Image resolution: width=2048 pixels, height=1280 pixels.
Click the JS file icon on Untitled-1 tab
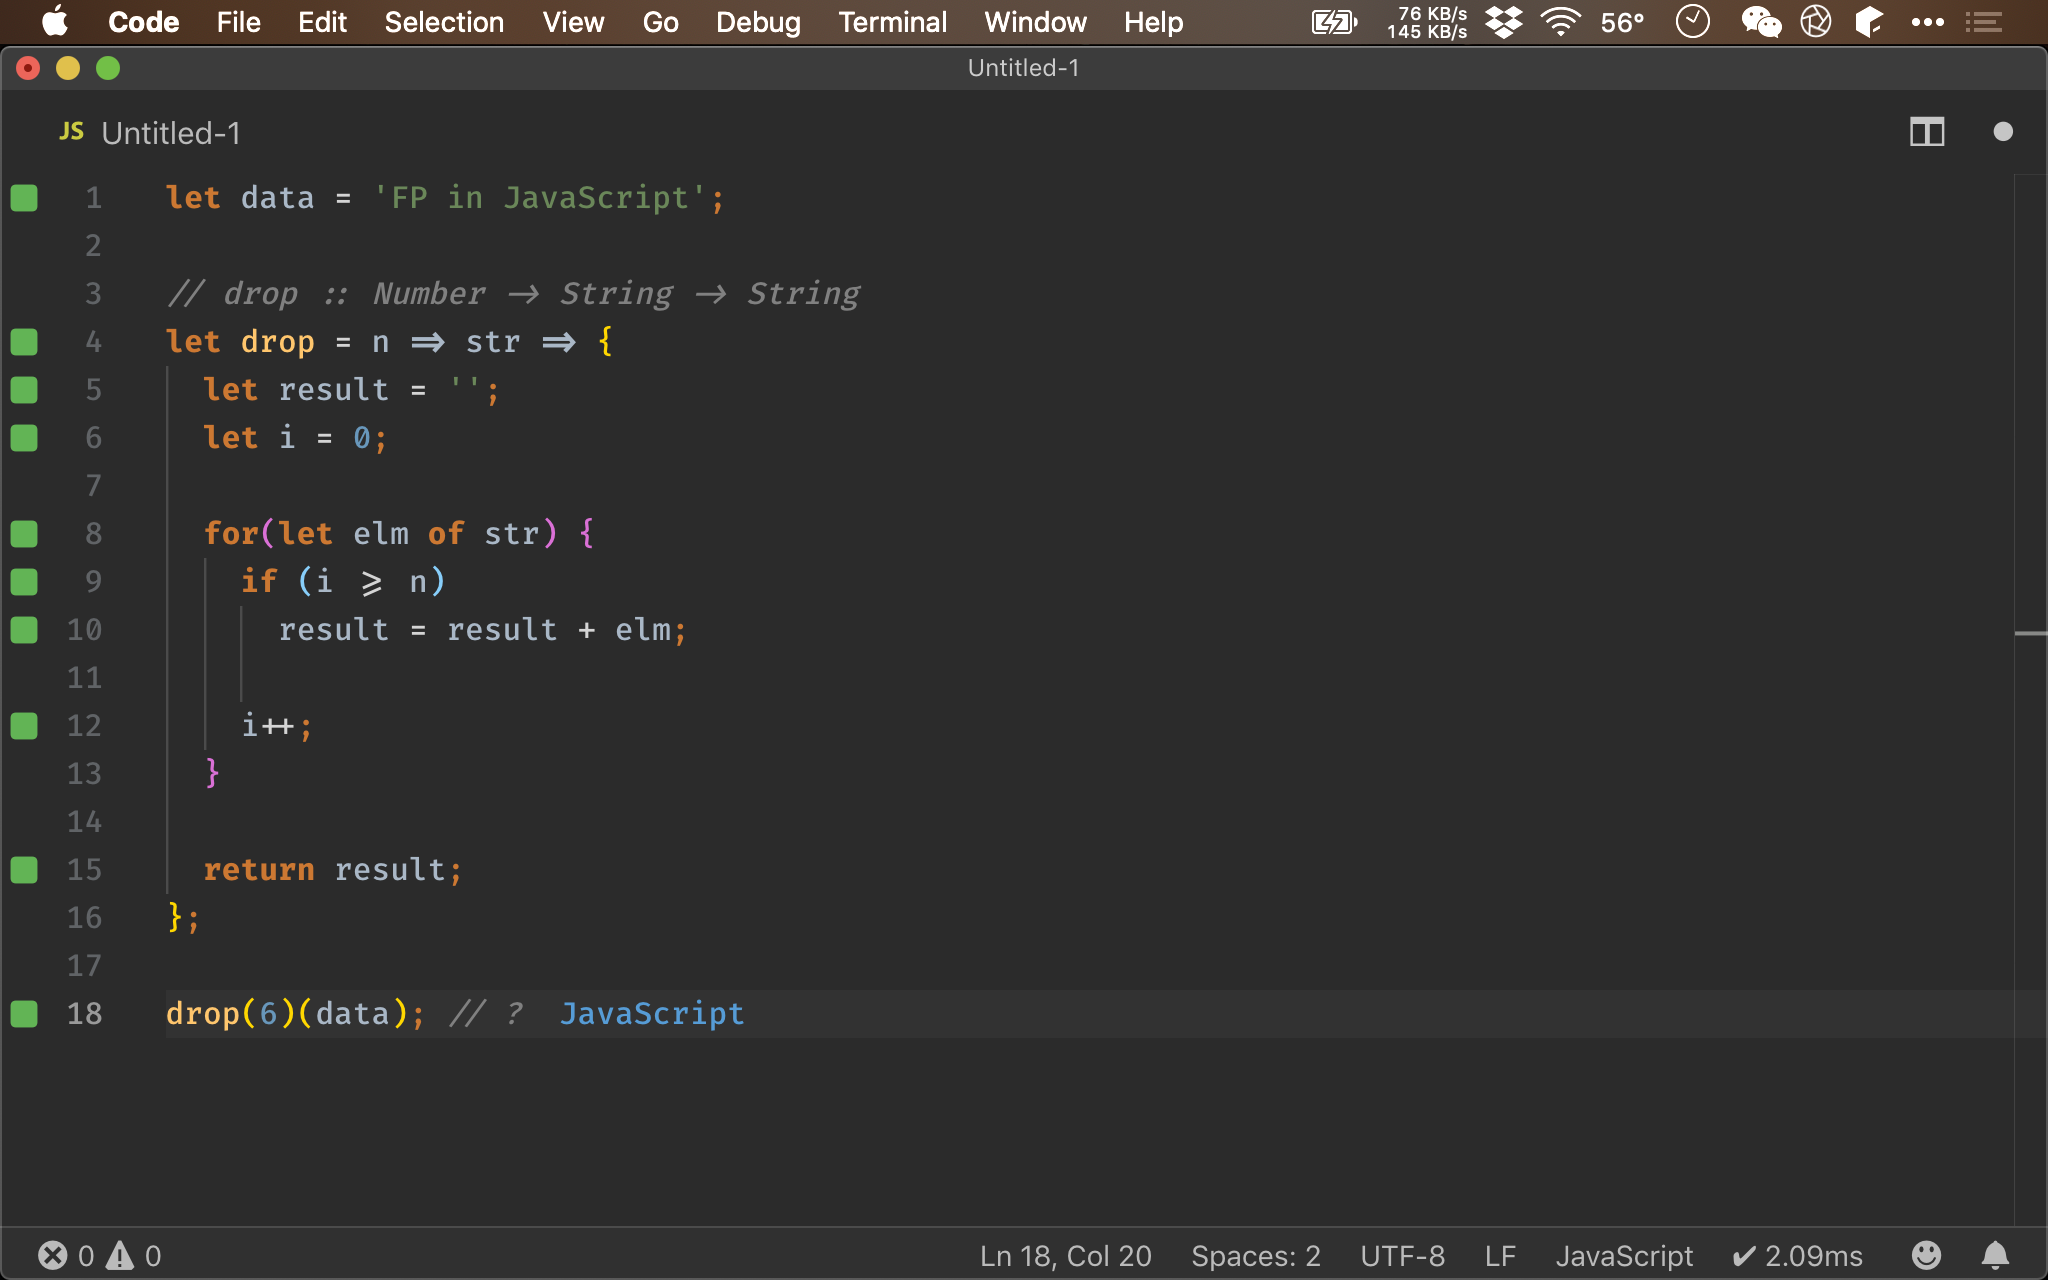[x=71, y=132]
